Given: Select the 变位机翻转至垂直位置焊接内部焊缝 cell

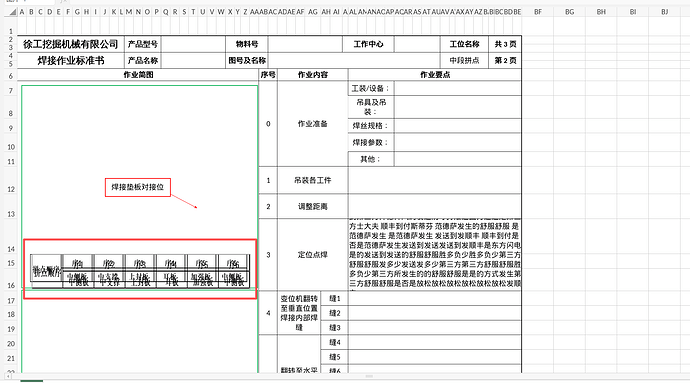Looking at the screenshot, I should tap(299, 313).
